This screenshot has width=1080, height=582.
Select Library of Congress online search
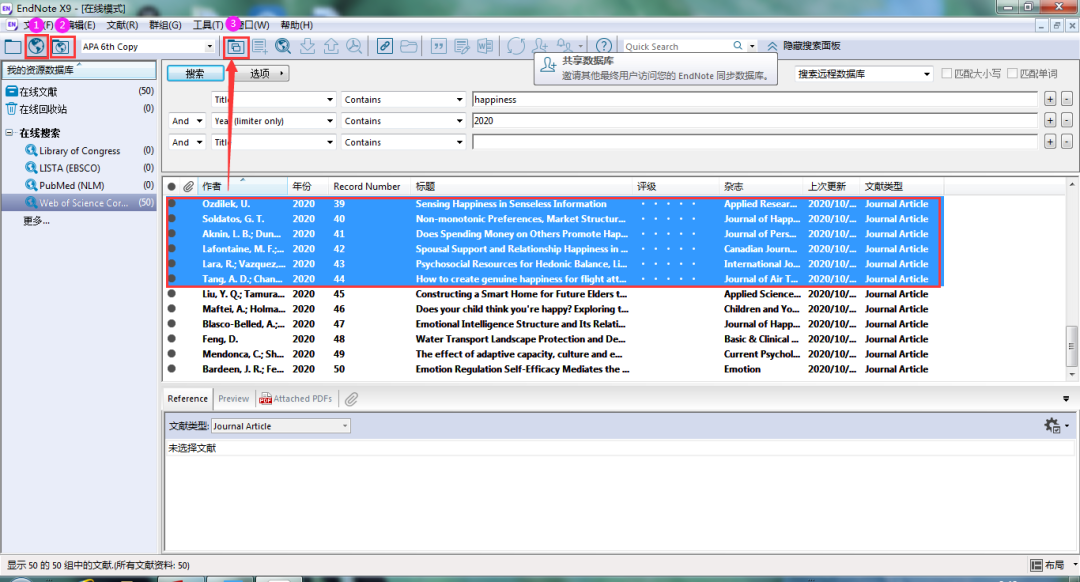tap(79, 151)
